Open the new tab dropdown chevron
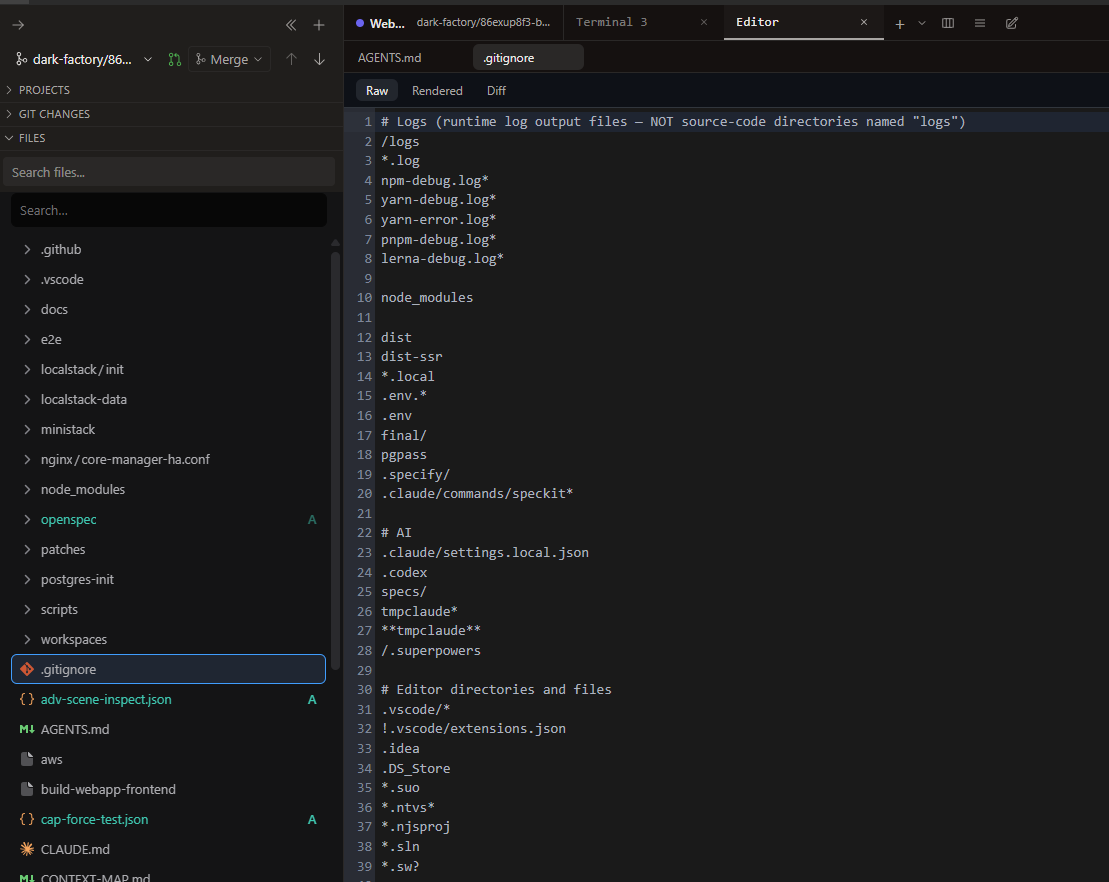The height and width of the screenshot is (882, 1109). point(922,23)
